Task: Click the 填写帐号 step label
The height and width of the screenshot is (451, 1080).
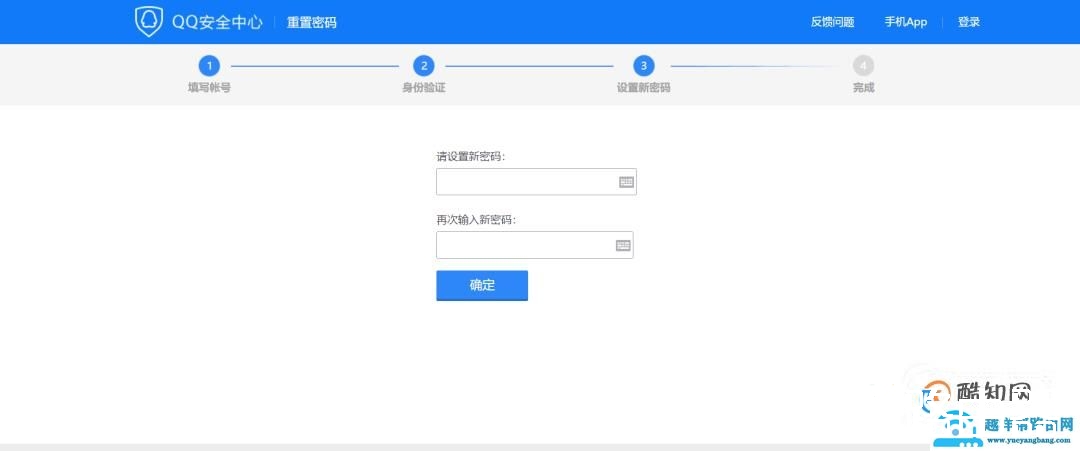Action: (209, 88)
